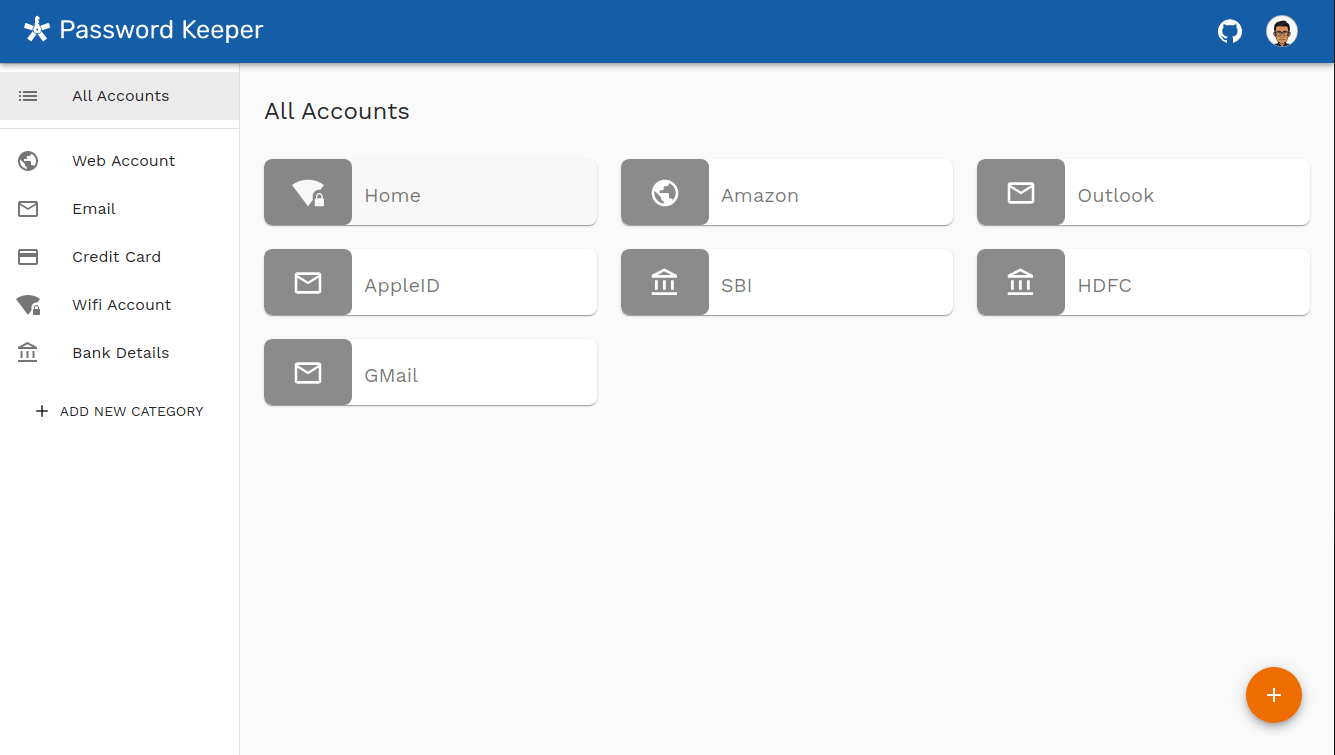Open the Web Account category
This screenshot has height=755, width=1335.
tap(120, 161)
